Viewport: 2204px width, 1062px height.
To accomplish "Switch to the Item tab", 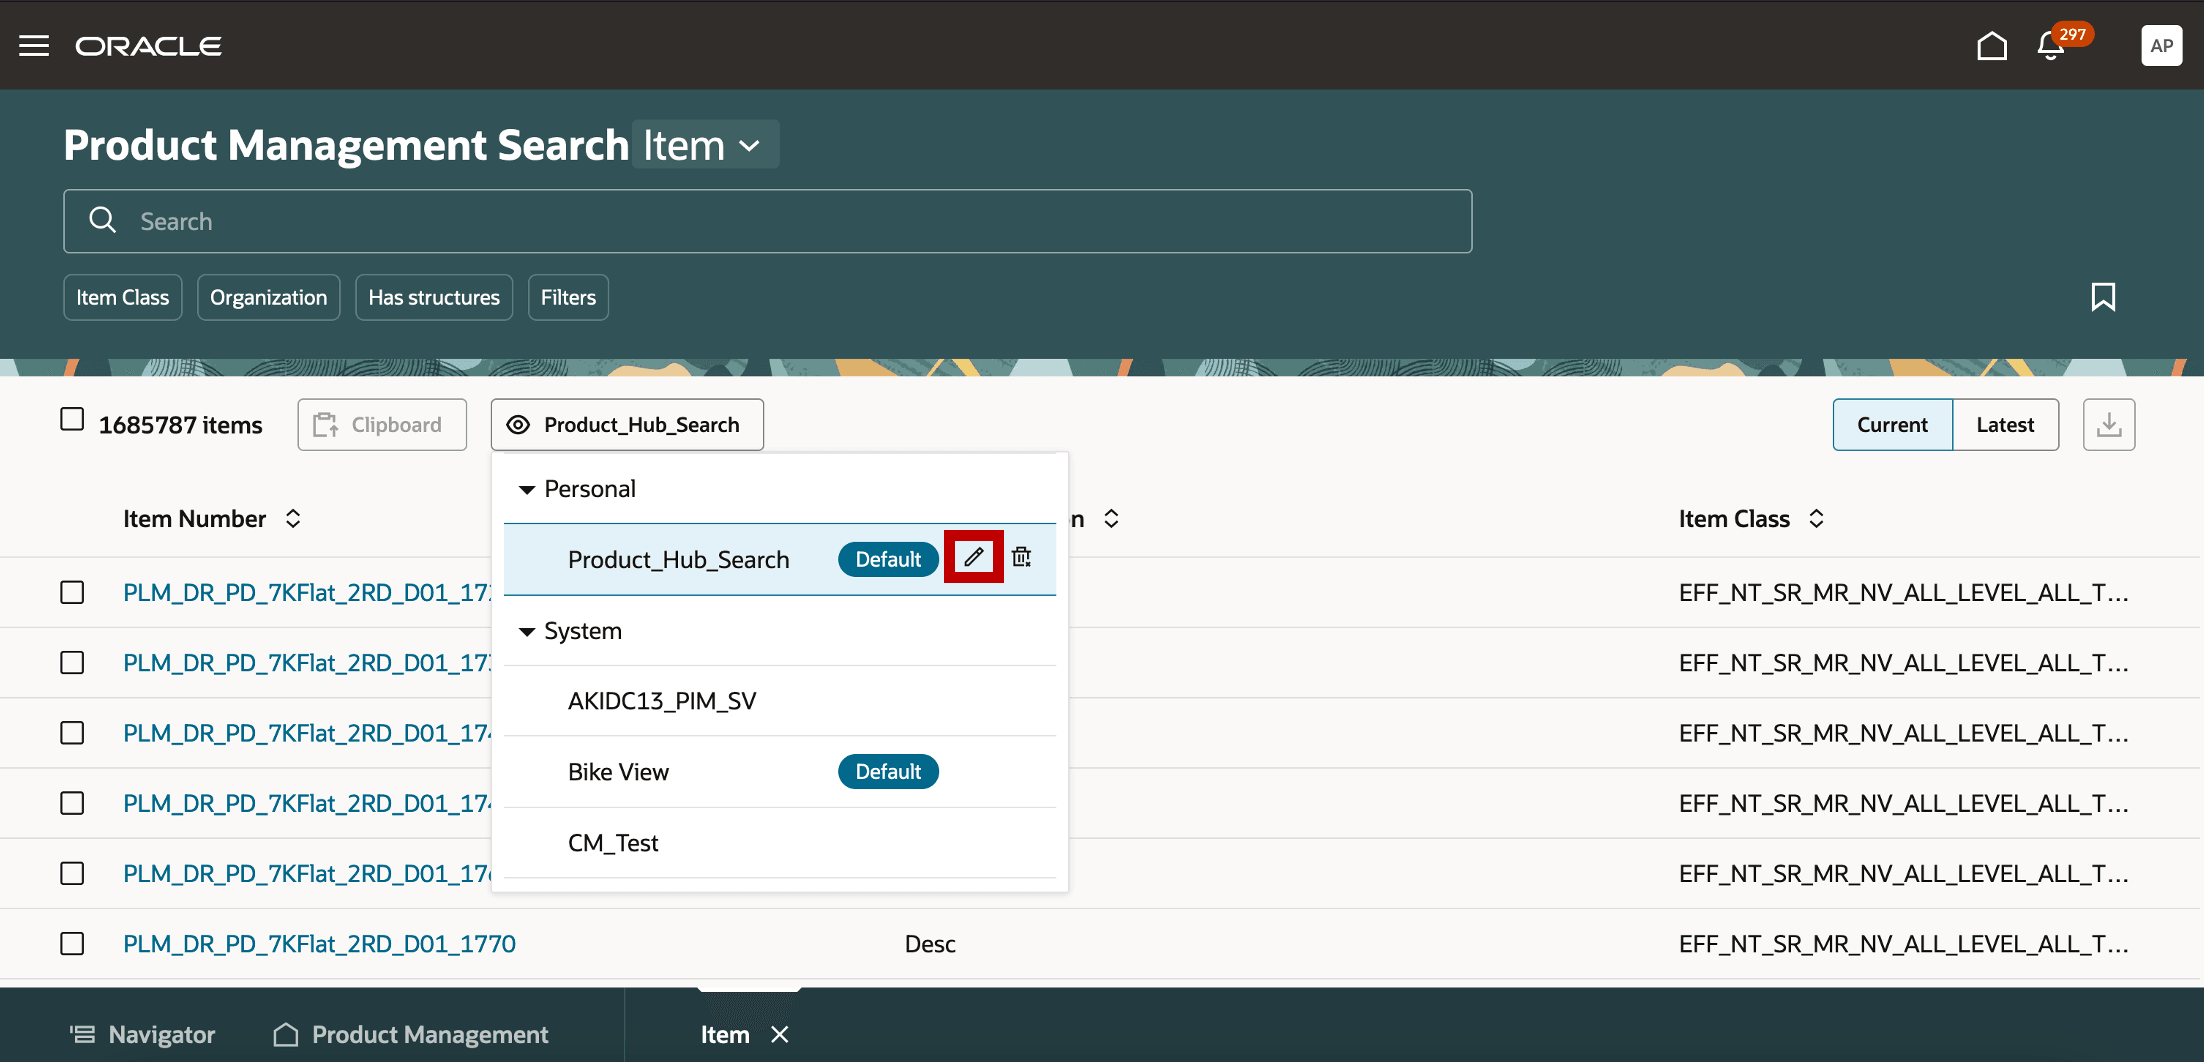I will pyautogui.click(x=725, y=1034).
